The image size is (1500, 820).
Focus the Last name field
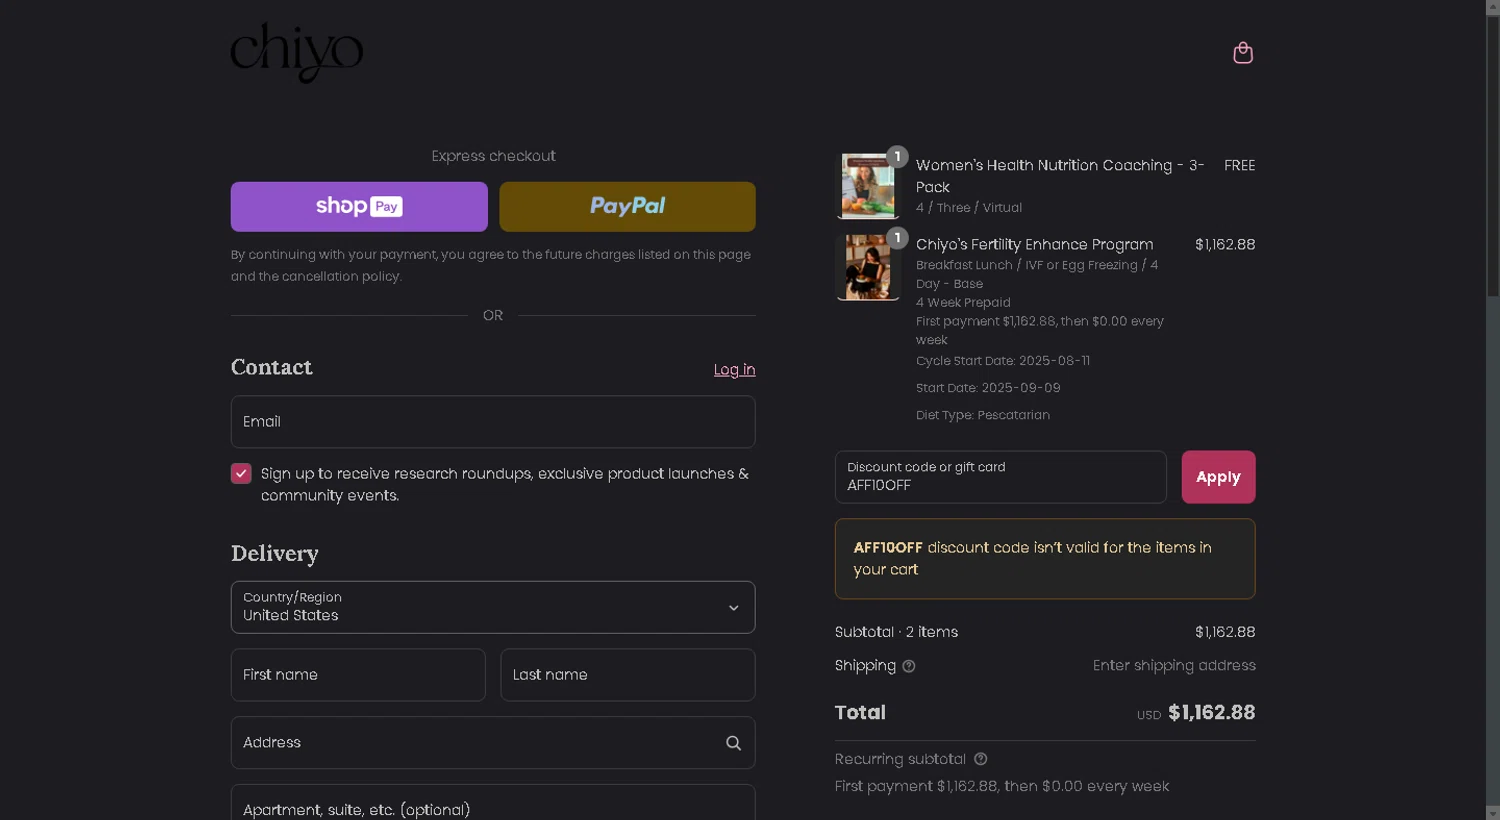click(628, 675)
